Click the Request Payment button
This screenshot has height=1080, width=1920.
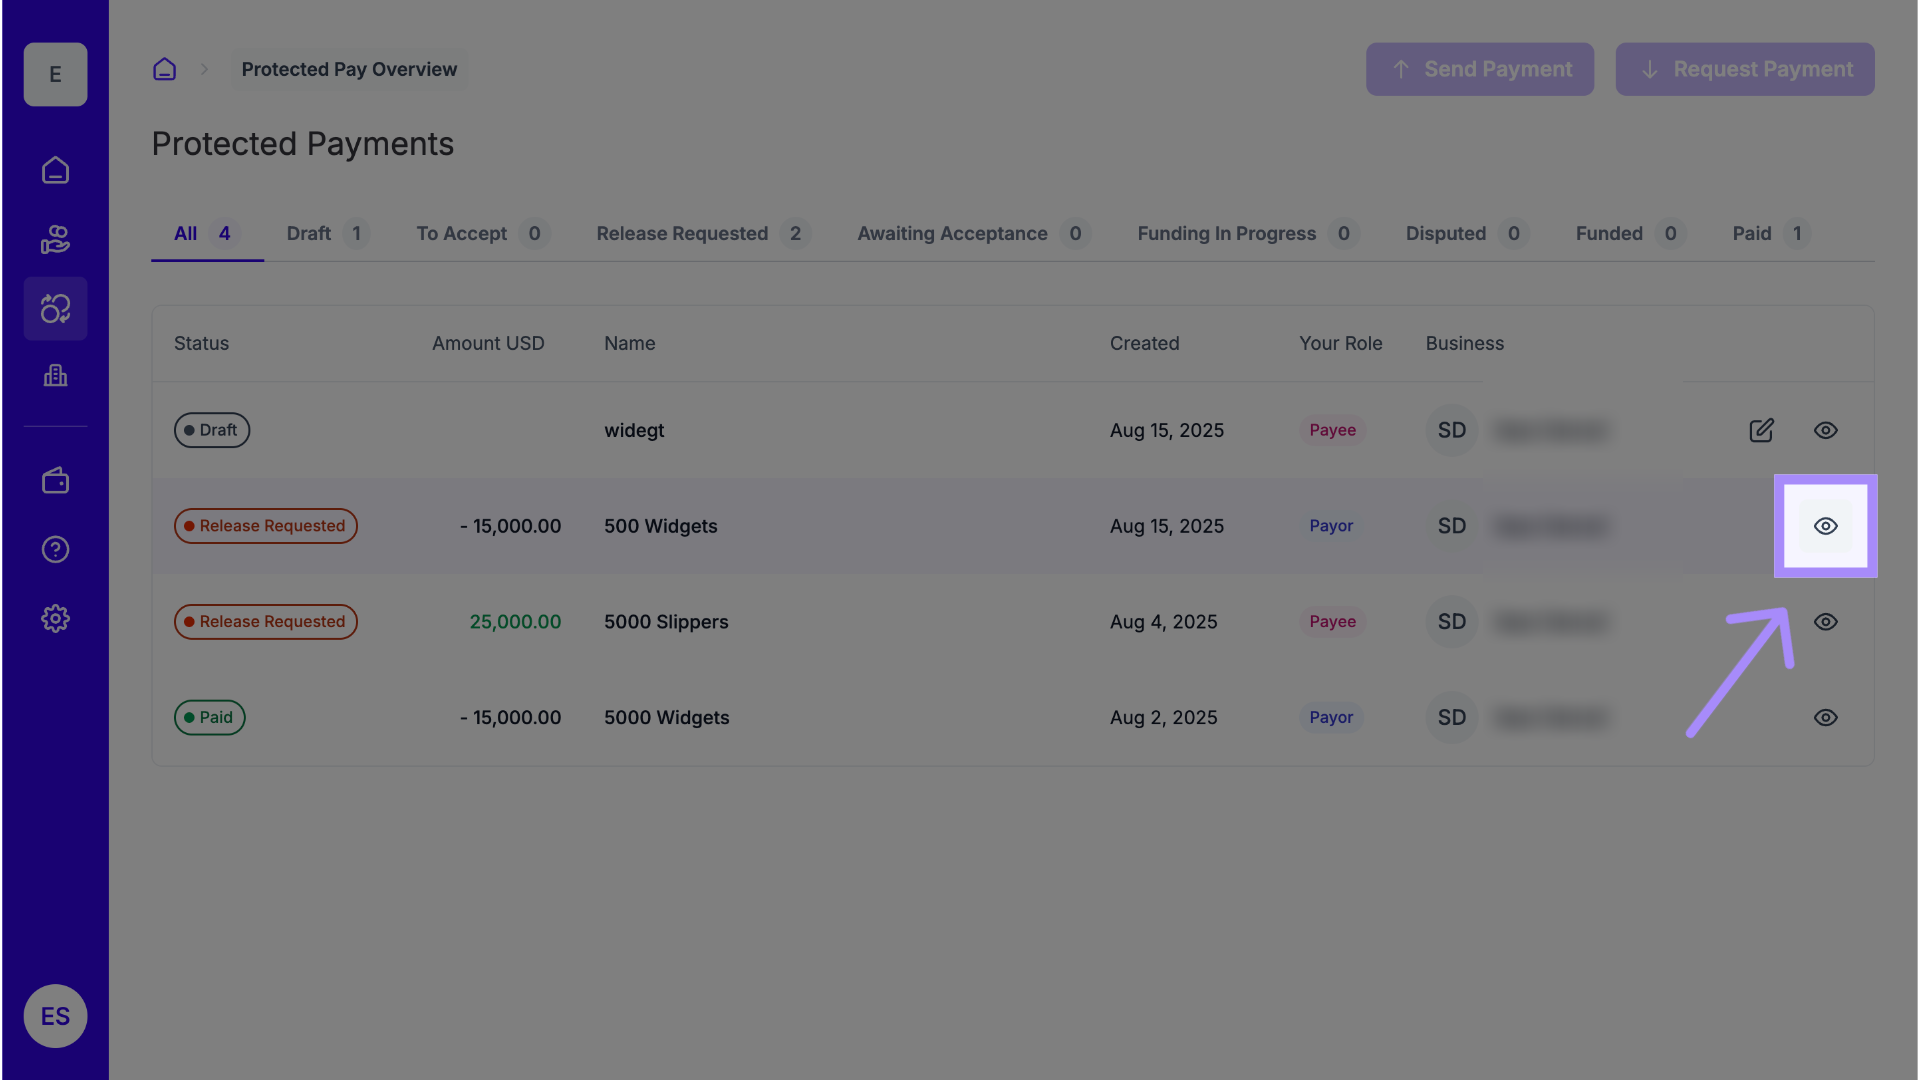pos(1744,69)
